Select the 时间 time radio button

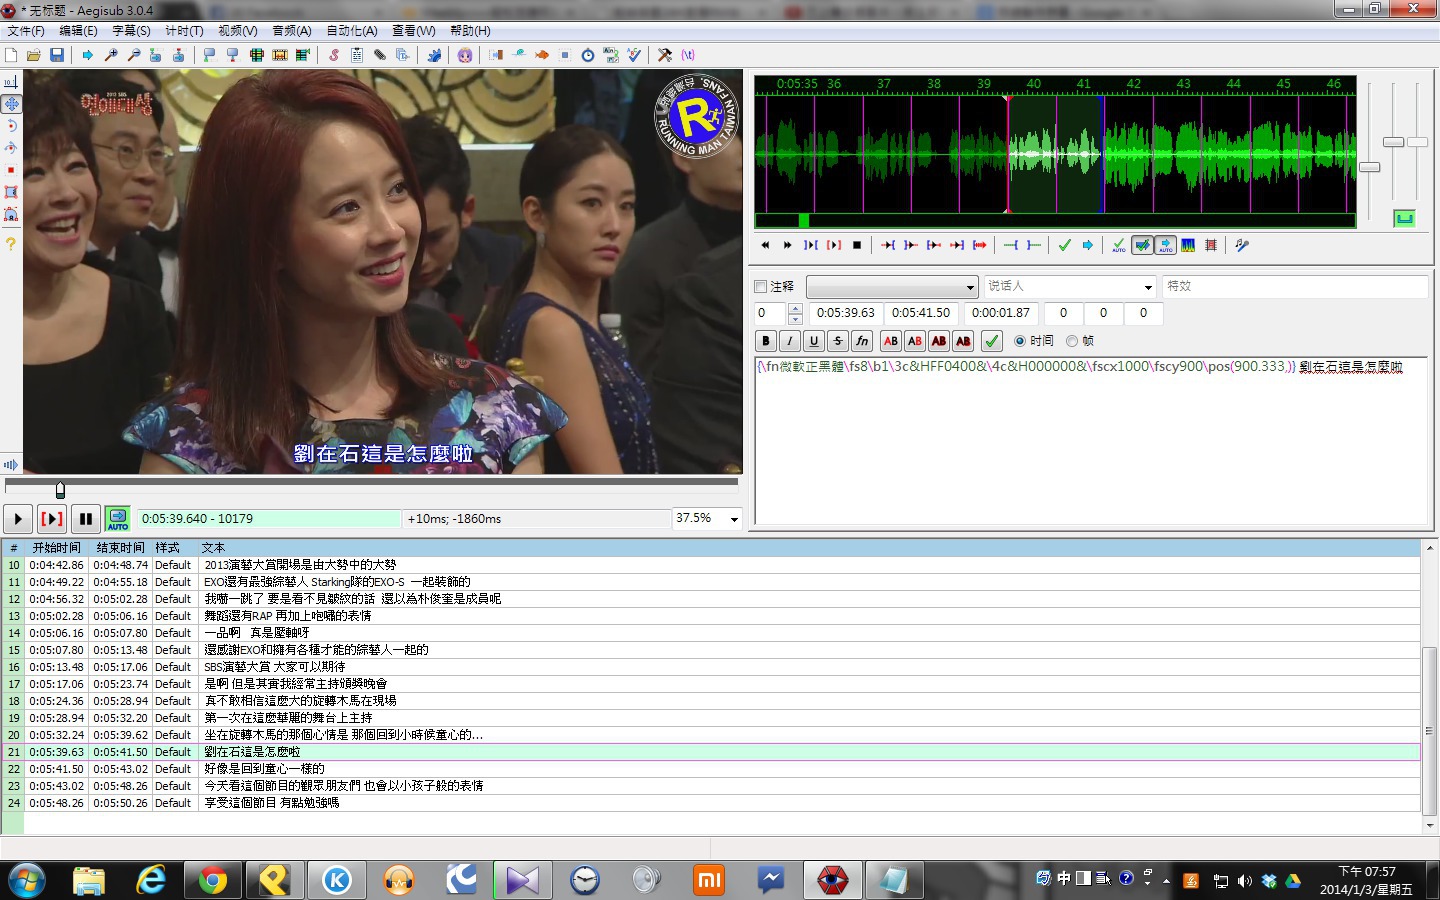point(1020,341)
